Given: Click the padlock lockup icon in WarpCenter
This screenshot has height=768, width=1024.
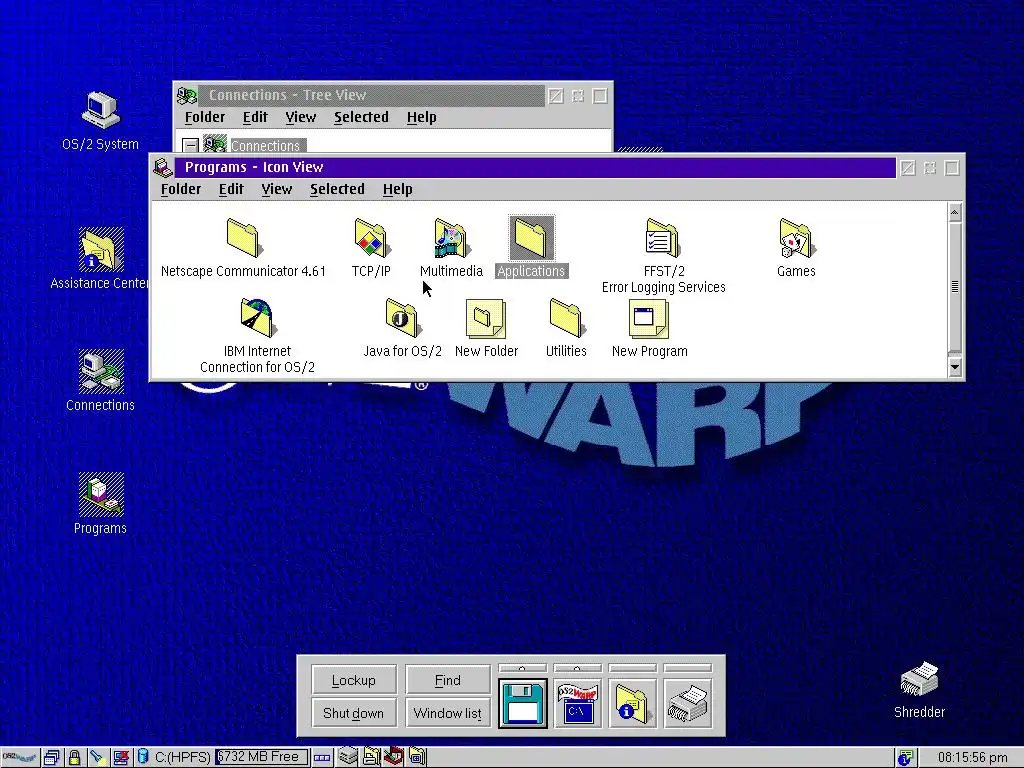Looking at the screenshot, I should click(74, 758).
